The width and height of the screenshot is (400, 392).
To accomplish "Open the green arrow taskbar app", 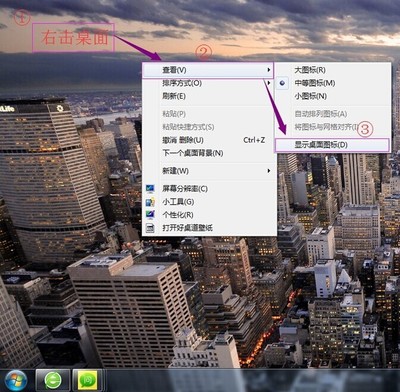I will tap(53, 380).
